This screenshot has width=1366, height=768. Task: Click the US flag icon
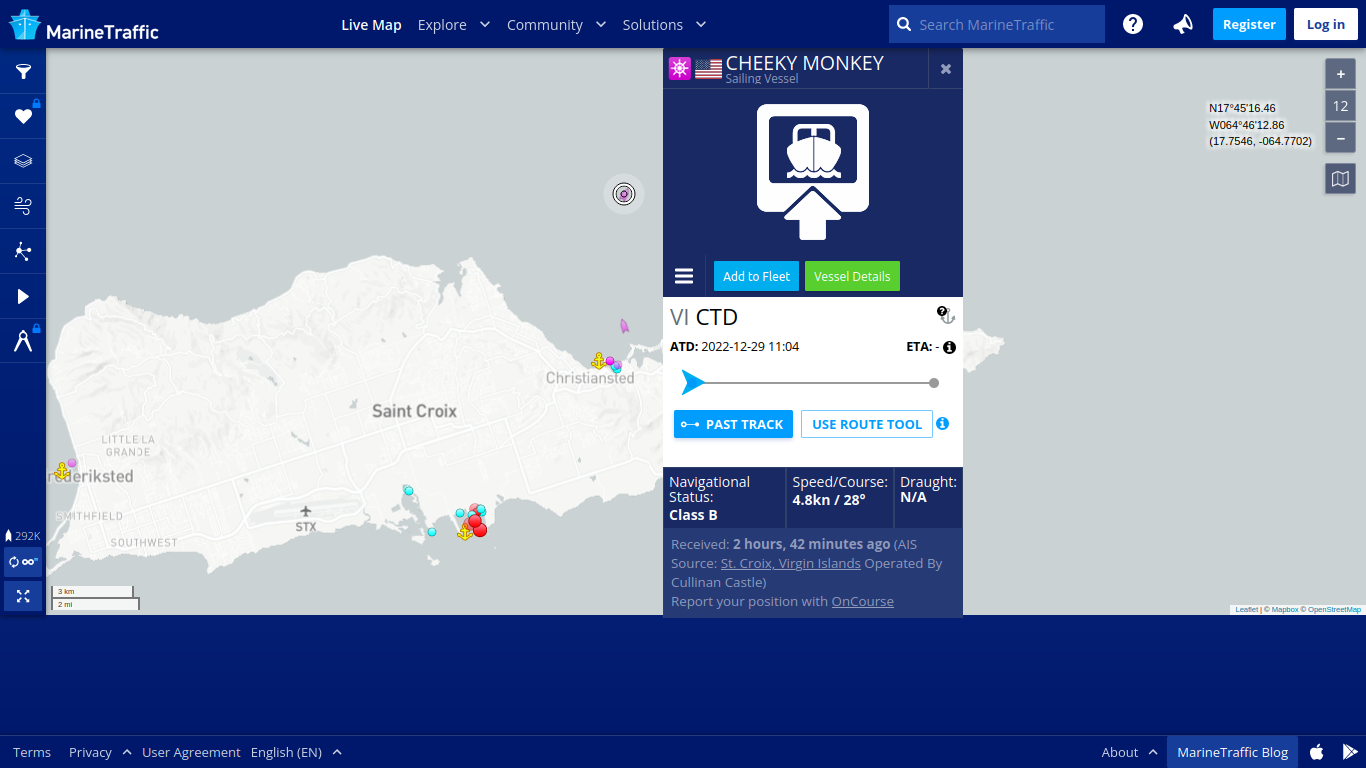click(708, 69)
